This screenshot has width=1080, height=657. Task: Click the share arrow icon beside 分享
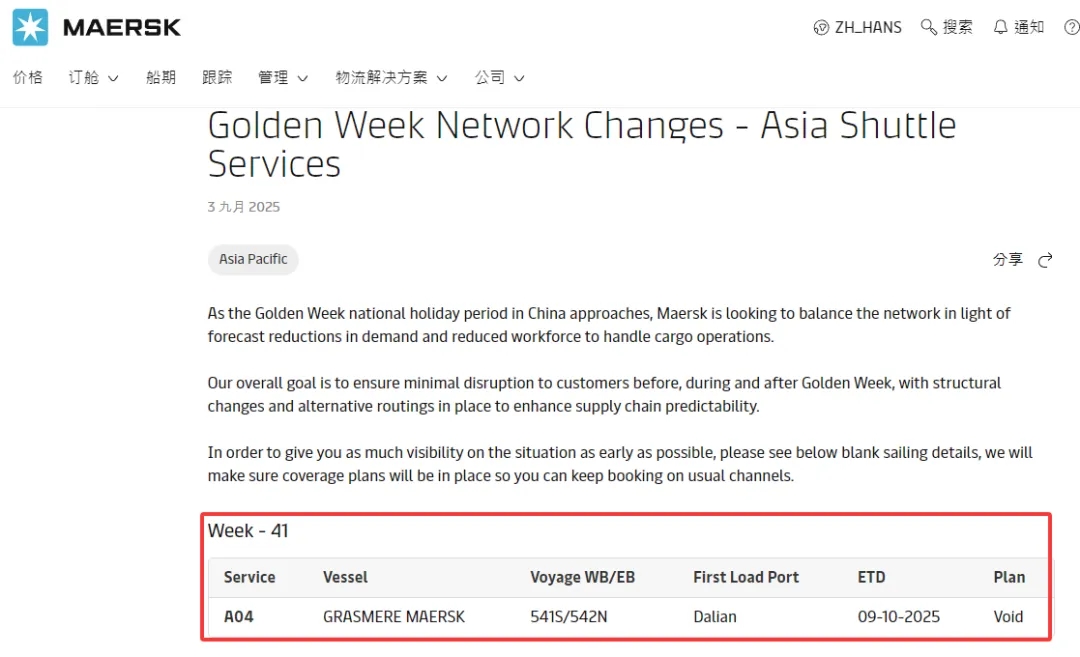1045,259
